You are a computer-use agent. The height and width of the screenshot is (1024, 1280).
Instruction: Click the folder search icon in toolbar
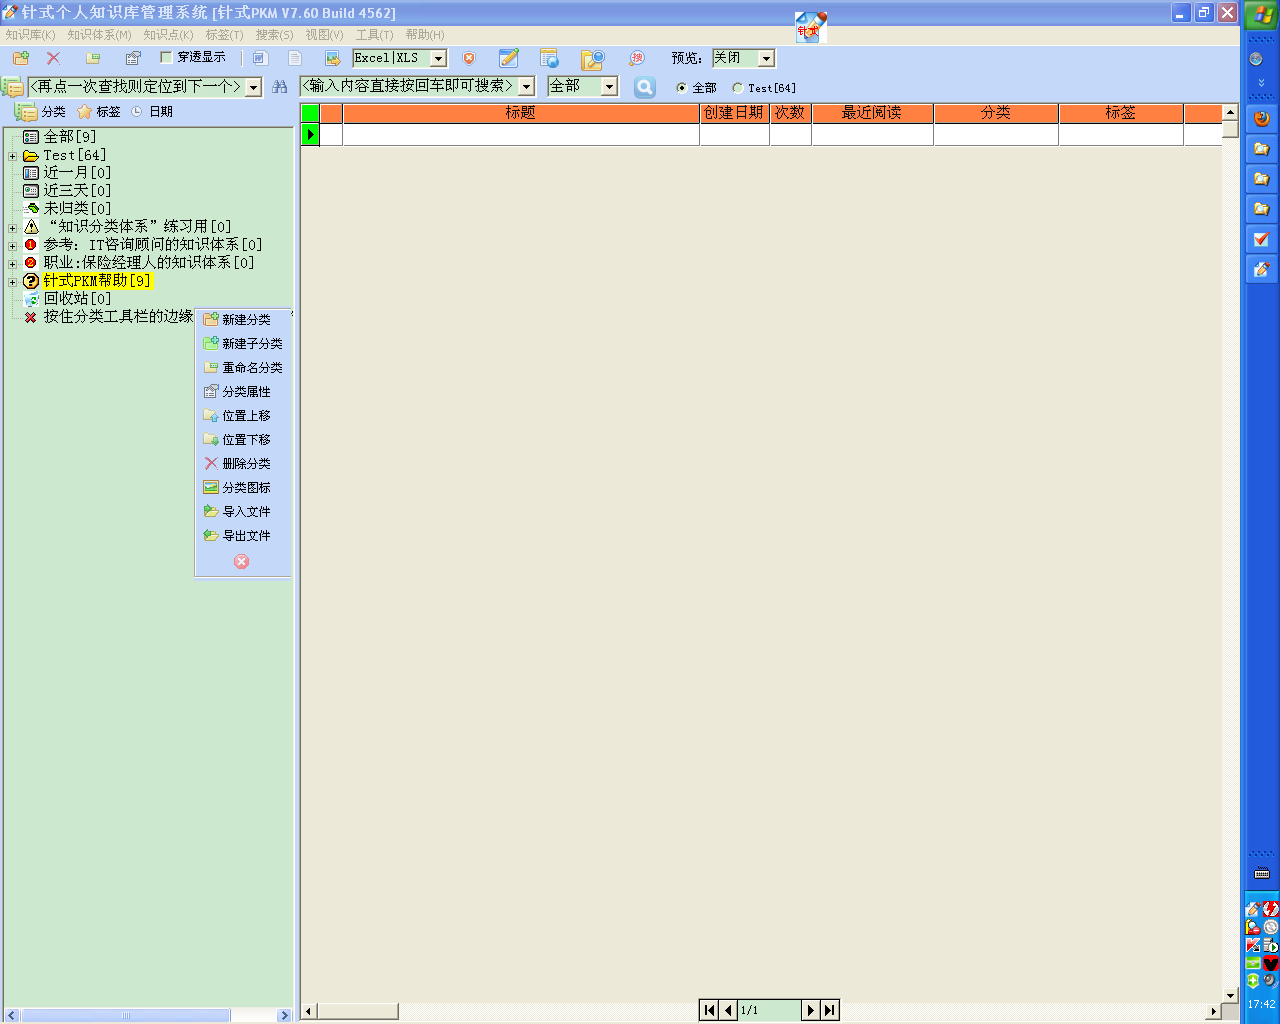[593, 59]
